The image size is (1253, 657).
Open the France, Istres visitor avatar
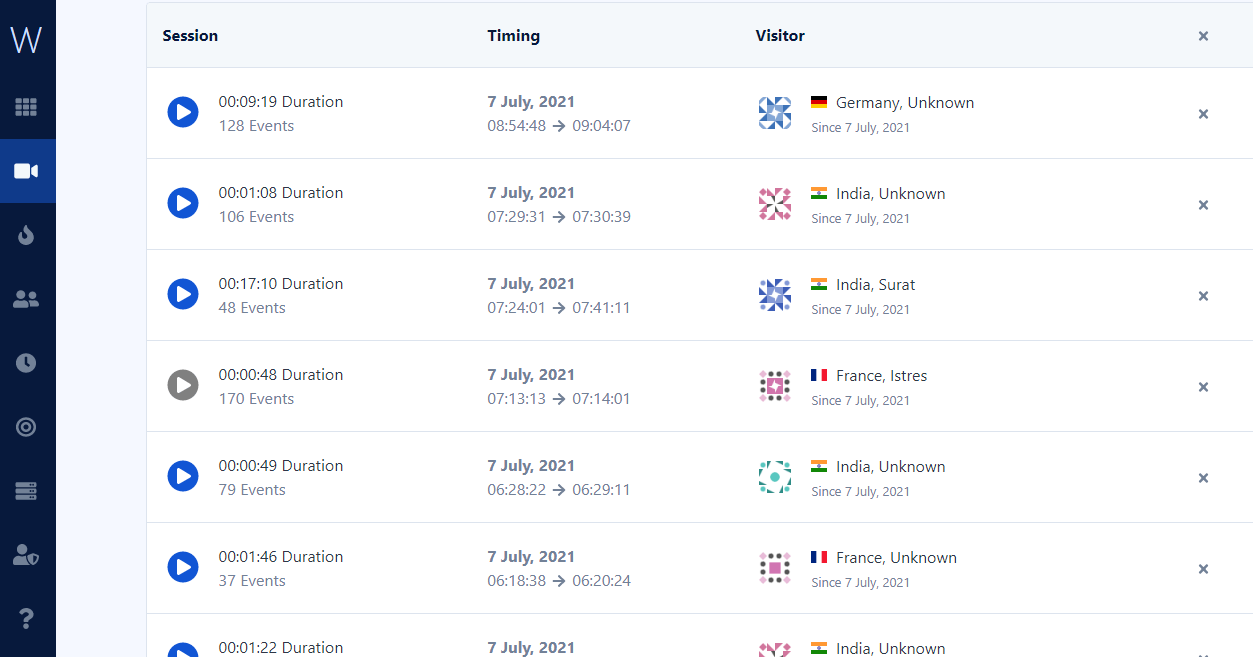pos(775,386)
